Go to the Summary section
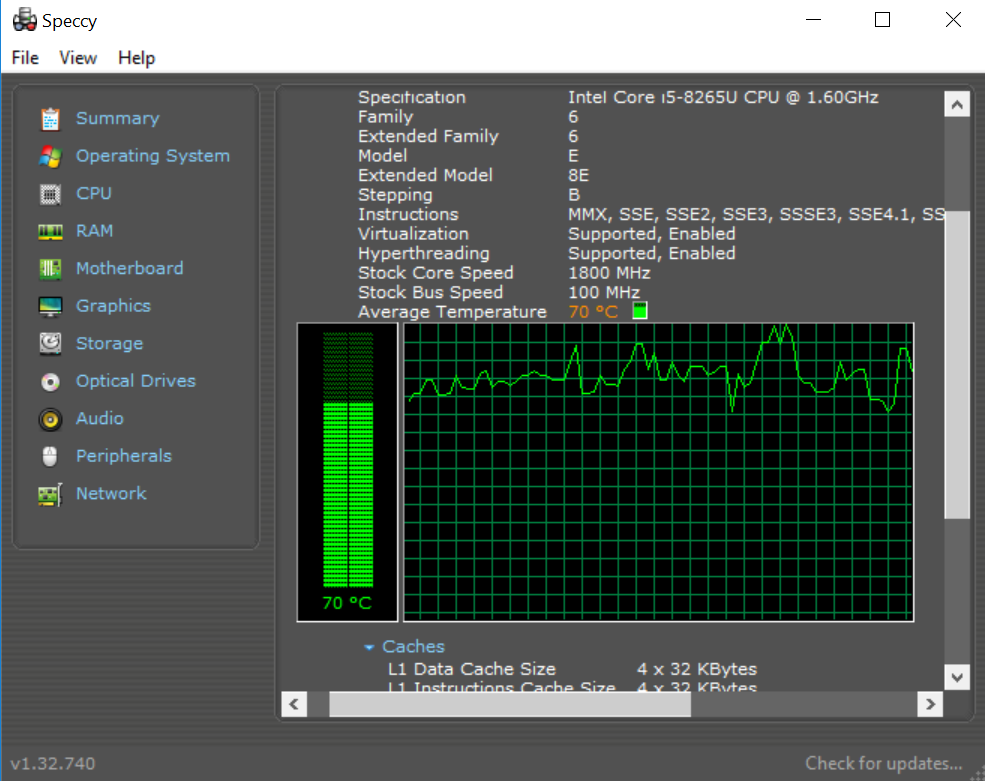Screen dimensions: 985x781 click(x=117, y=118)
